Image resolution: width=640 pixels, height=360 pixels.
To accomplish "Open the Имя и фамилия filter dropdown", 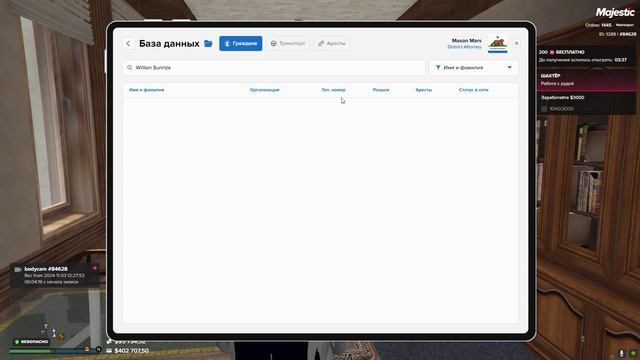I will [473, 68].
